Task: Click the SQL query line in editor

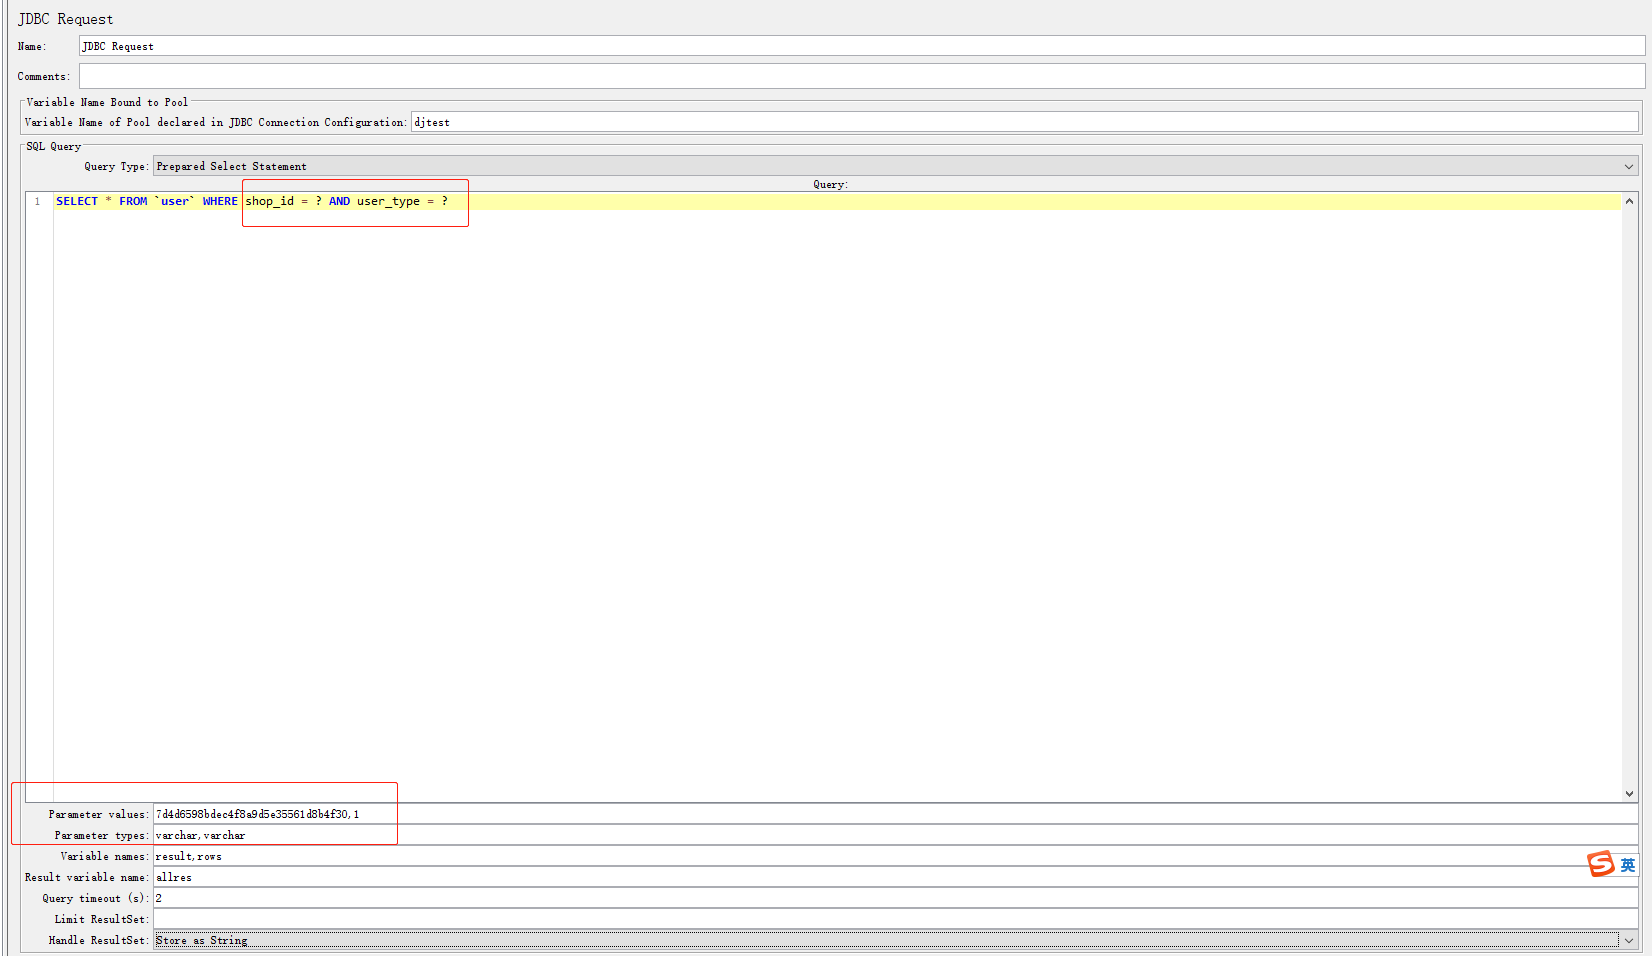Action: [838, 201]
